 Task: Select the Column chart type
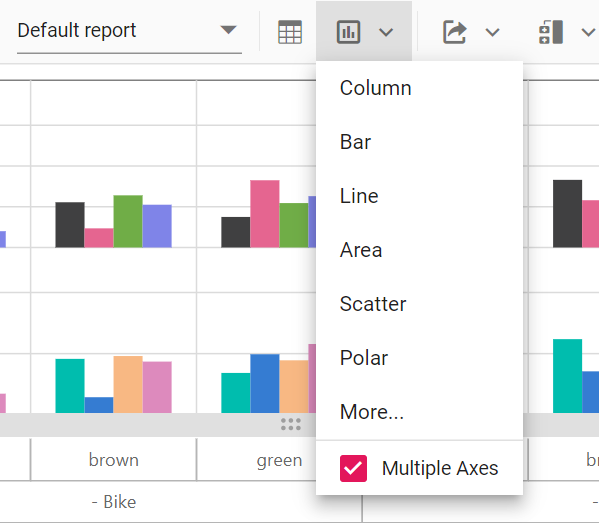(419, 88)
